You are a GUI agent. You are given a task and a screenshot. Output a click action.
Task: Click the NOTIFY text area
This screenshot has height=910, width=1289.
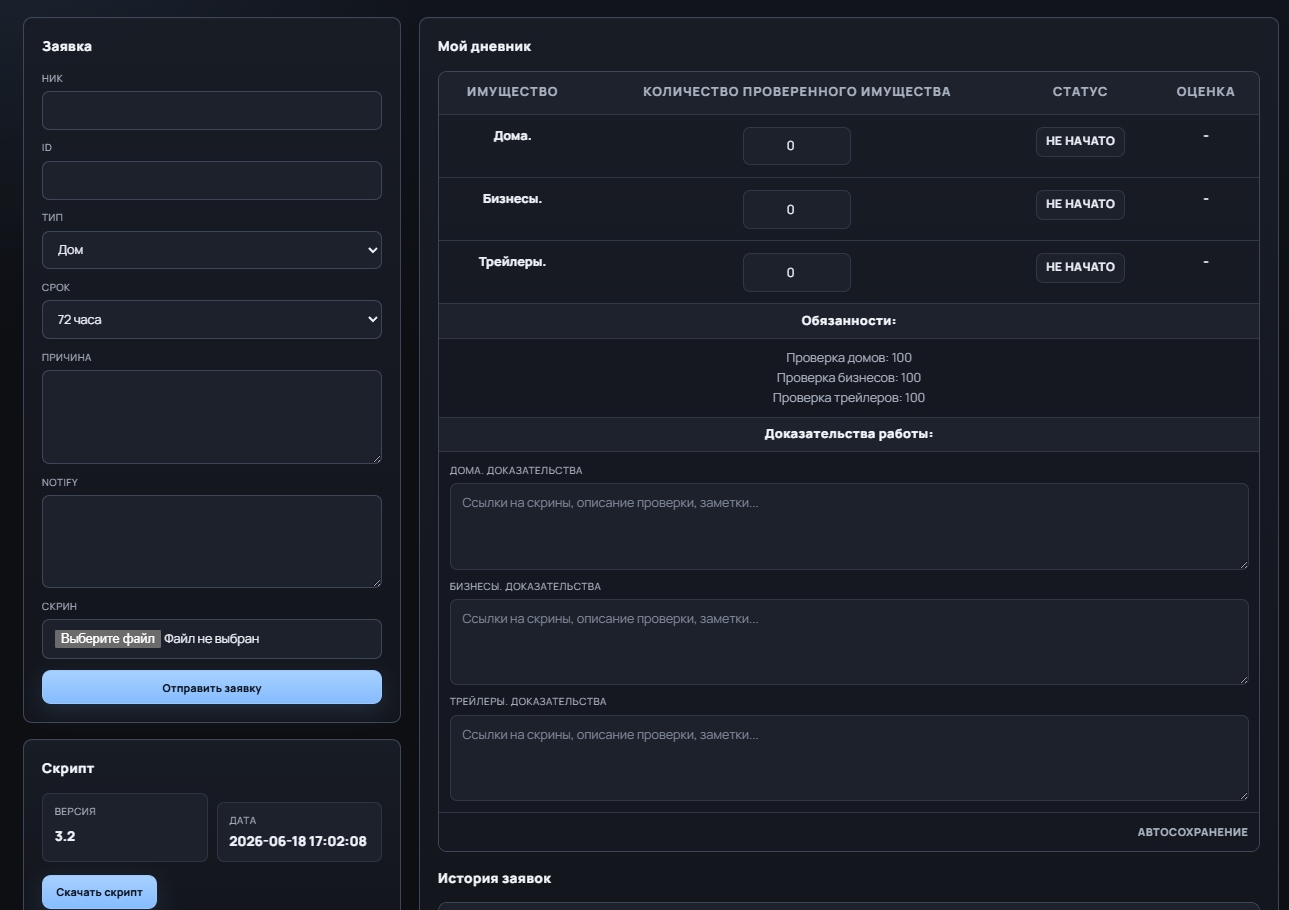pos(212,542)
